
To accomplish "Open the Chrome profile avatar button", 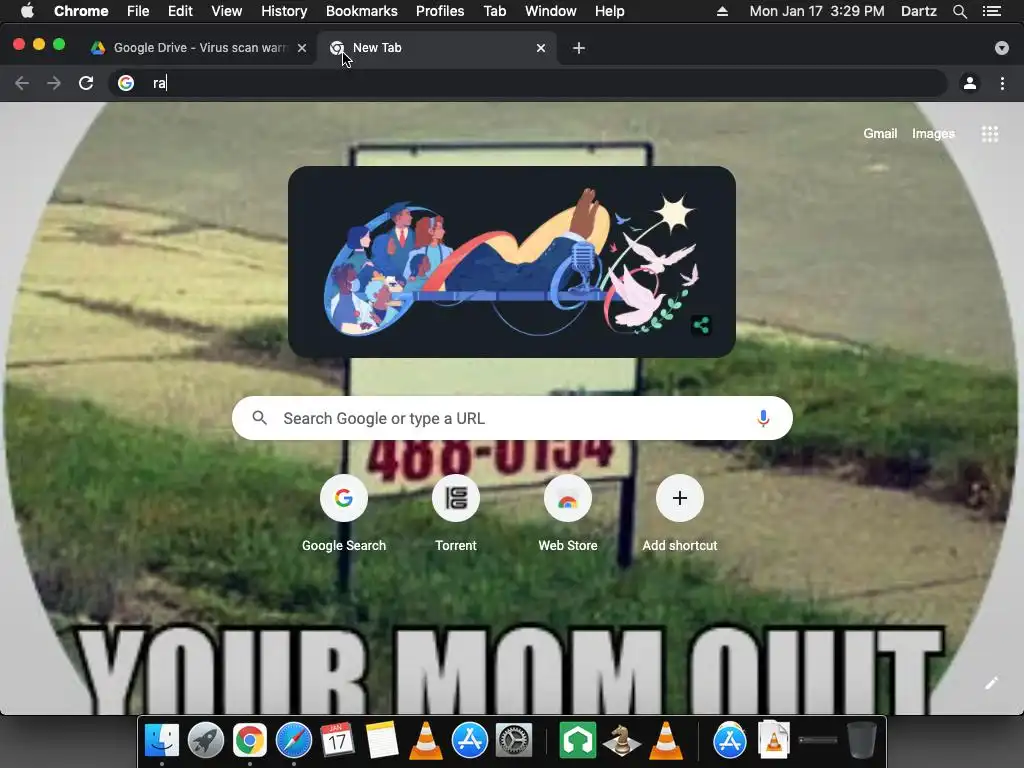I will click(x=970, y=83).
